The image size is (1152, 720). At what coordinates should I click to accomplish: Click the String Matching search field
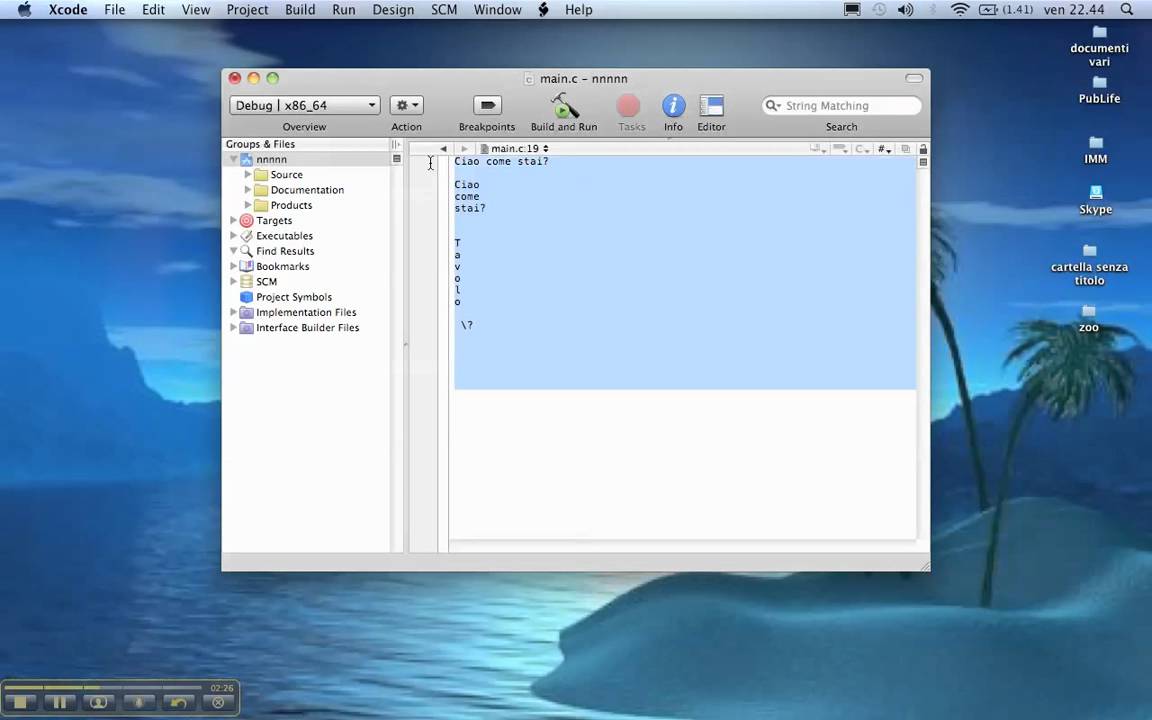point(842,106)
